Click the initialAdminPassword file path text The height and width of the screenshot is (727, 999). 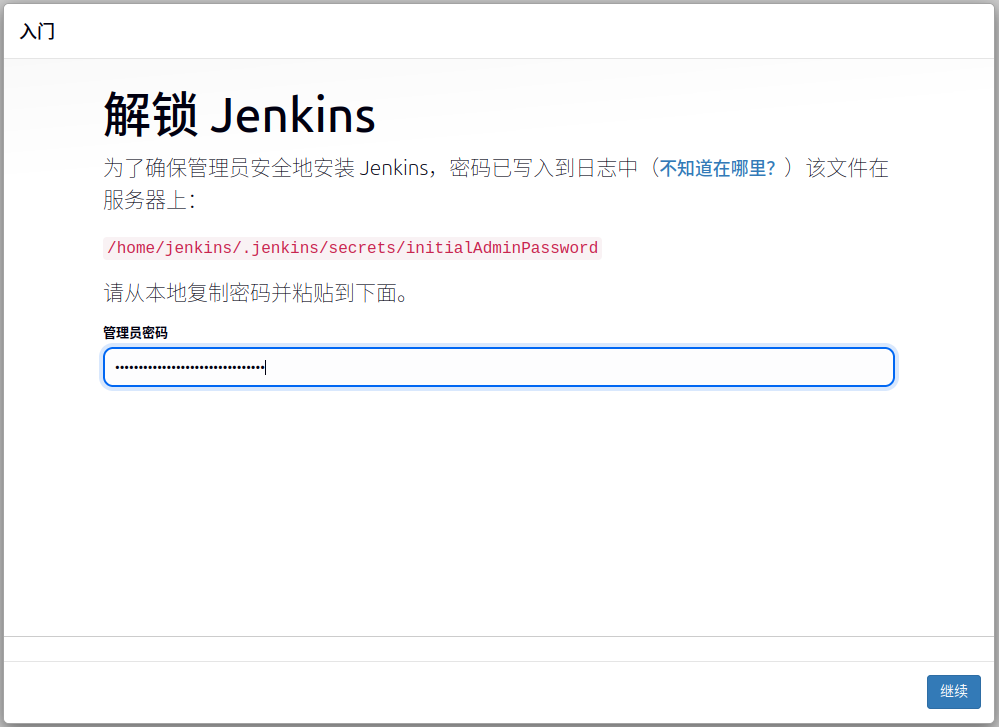point(352,248)
